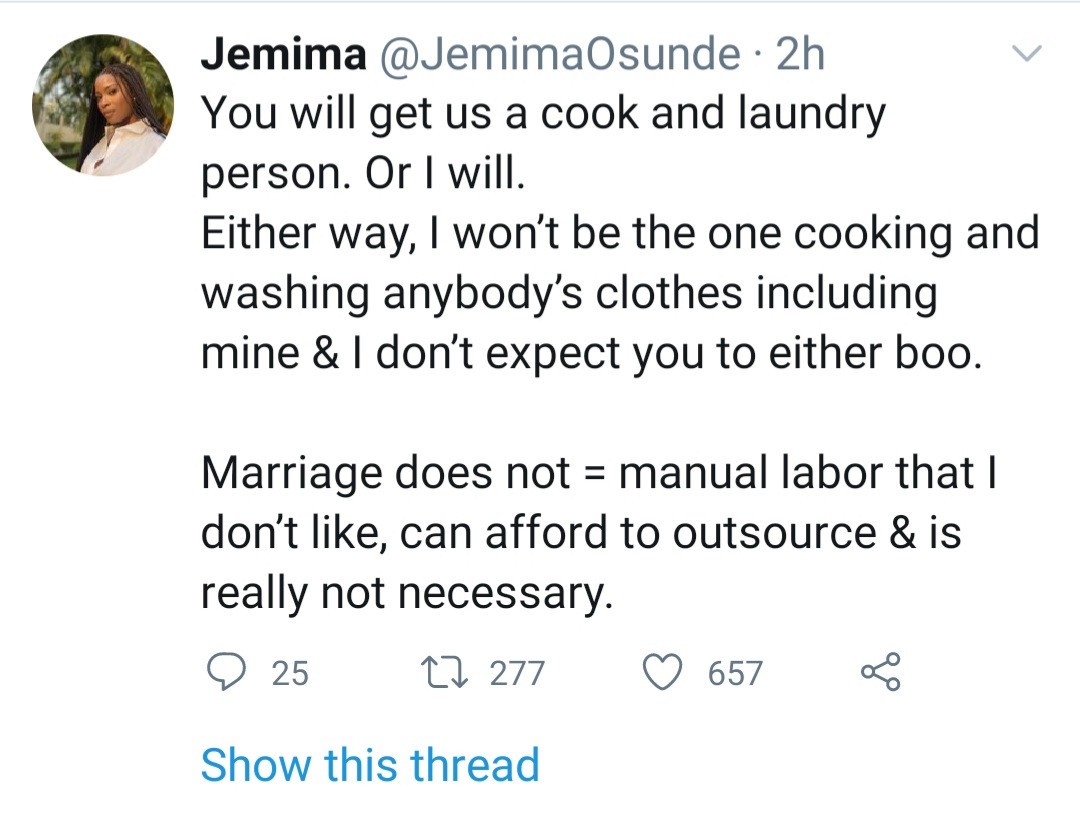This screenshot has width=1080, height=818.
Task: Open the tweet options chevron menu
Action: (x=1028, y=53)
